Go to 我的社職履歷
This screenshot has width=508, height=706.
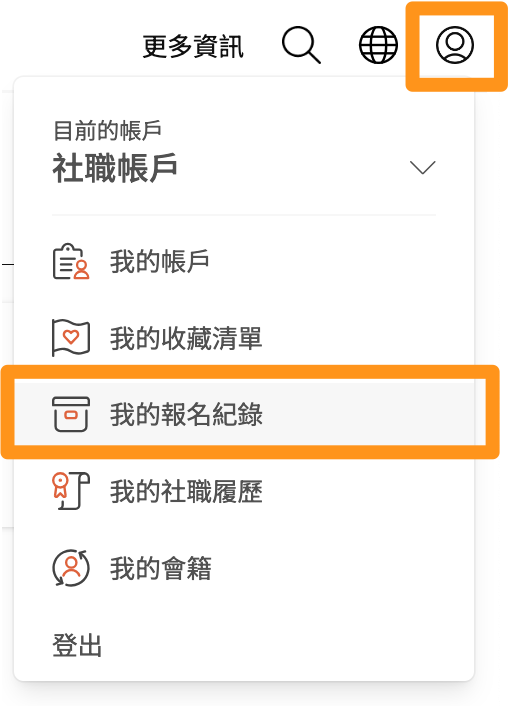click(x=244, y=491)
